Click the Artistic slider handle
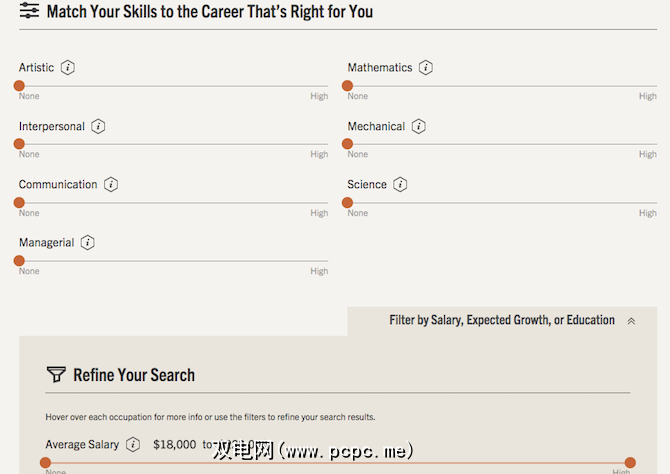This screenshot has width=670, height=474. (x=19, y=86)
